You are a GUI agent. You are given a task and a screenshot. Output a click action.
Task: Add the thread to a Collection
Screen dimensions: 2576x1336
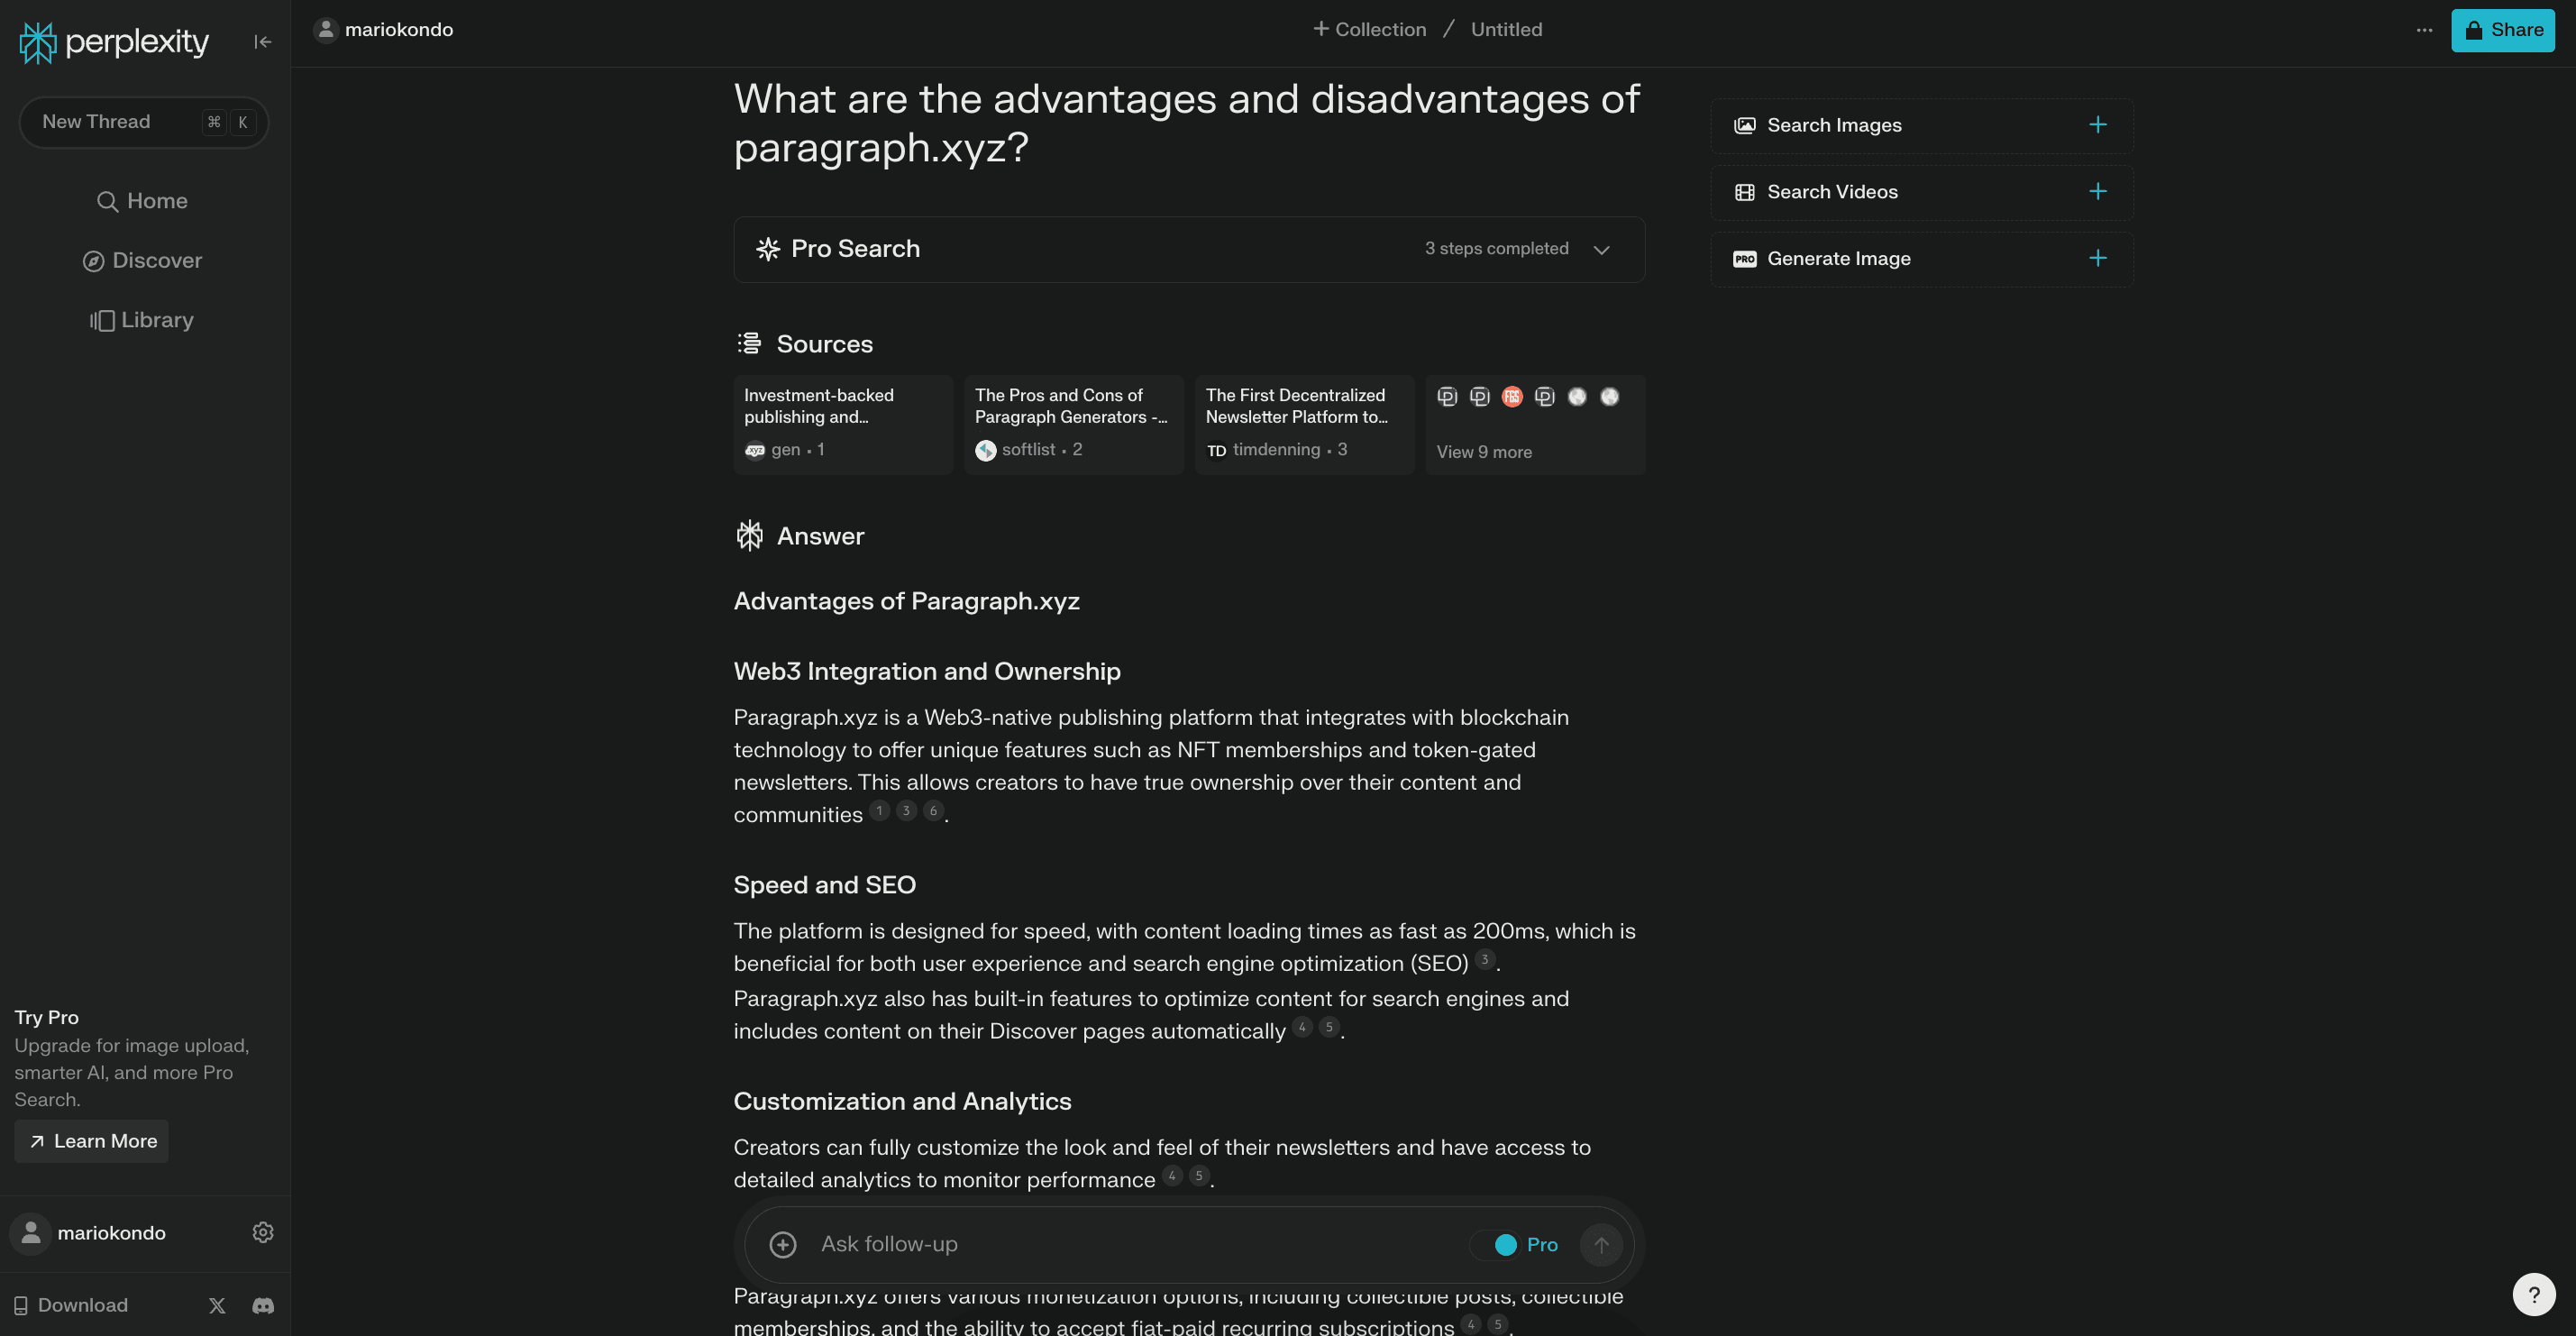[x=1369, y=29]
